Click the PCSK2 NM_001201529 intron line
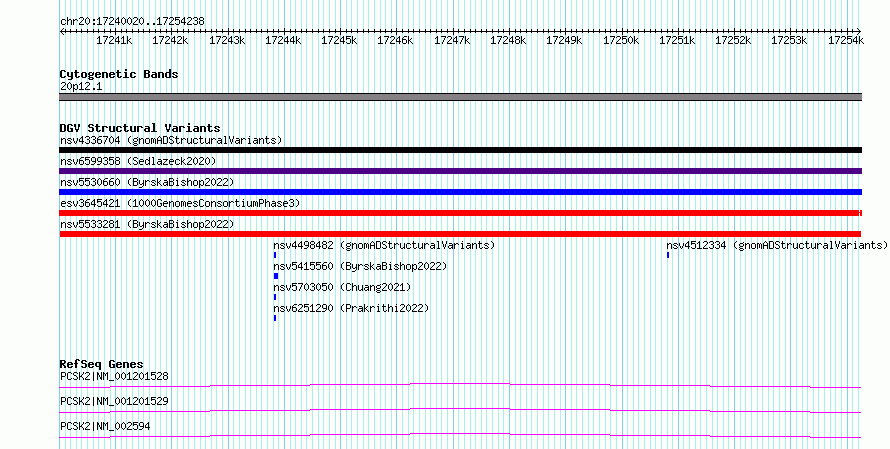Screen dimensions: 890x449 point(460,410)
